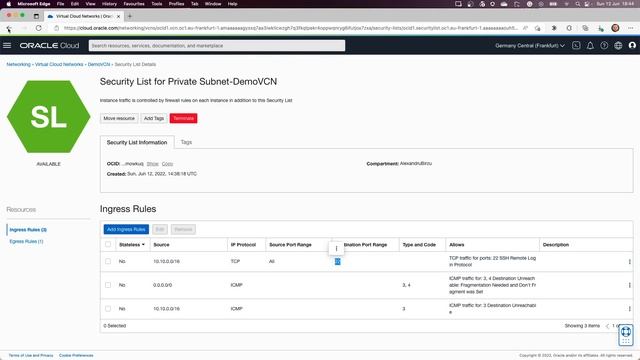The width and height of the screenshot is (640, 360).
Task: Go back using the browser back arrow
Action: pos(9,28)
